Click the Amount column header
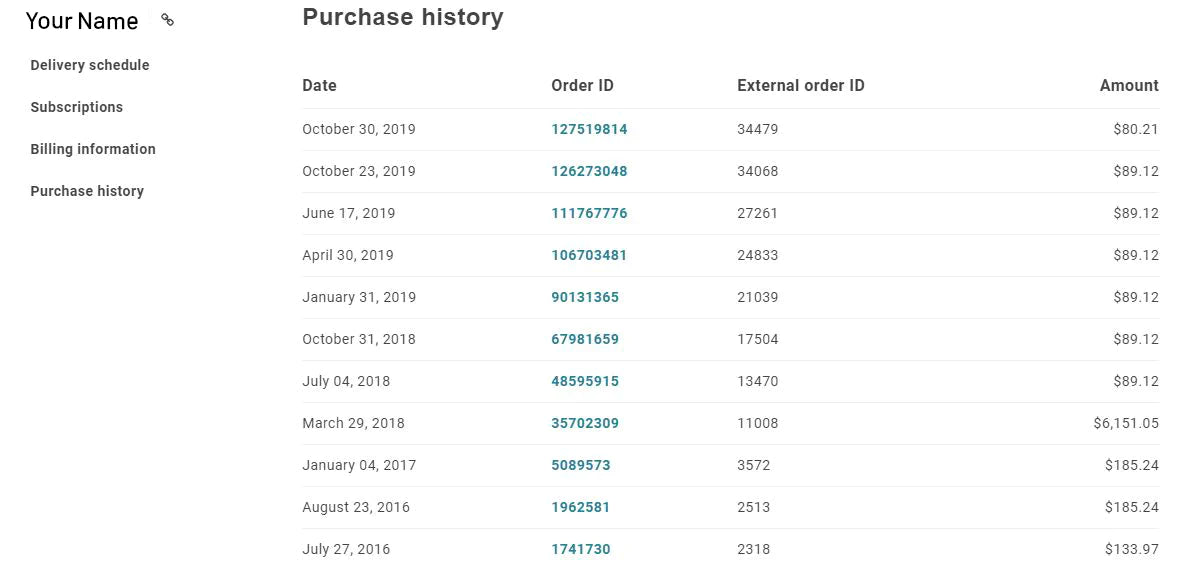The height and width of the screenshot is (582, 1197). [1129, 86]
